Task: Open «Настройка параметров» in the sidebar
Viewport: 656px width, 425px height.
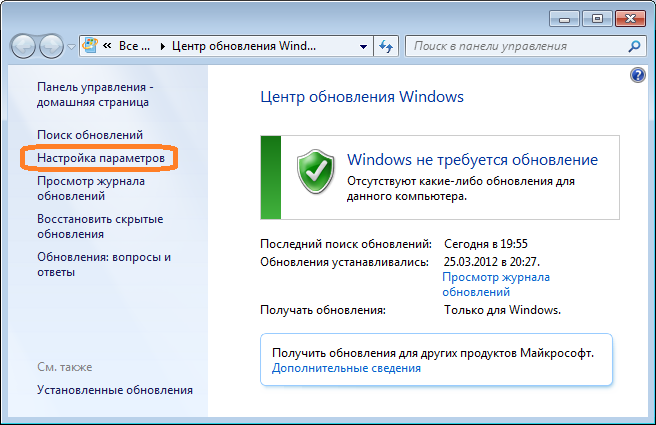Action: [x=101, y=158]
